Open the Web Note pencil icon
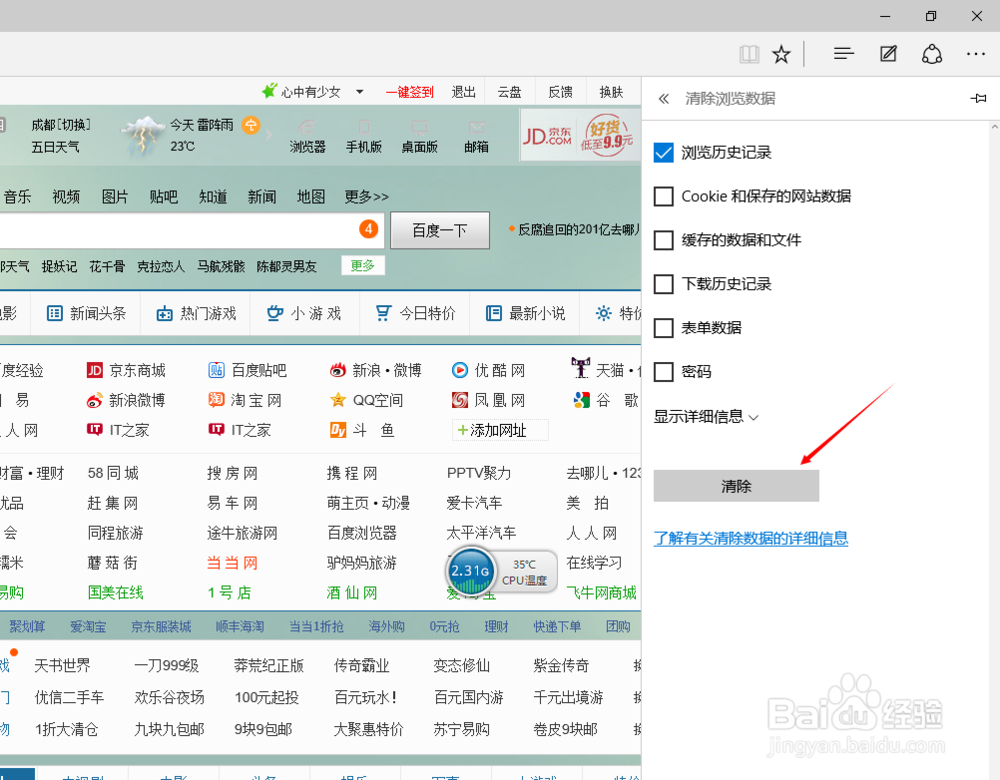The width and height of the screenshot is (1000, 780). [888, 54]
